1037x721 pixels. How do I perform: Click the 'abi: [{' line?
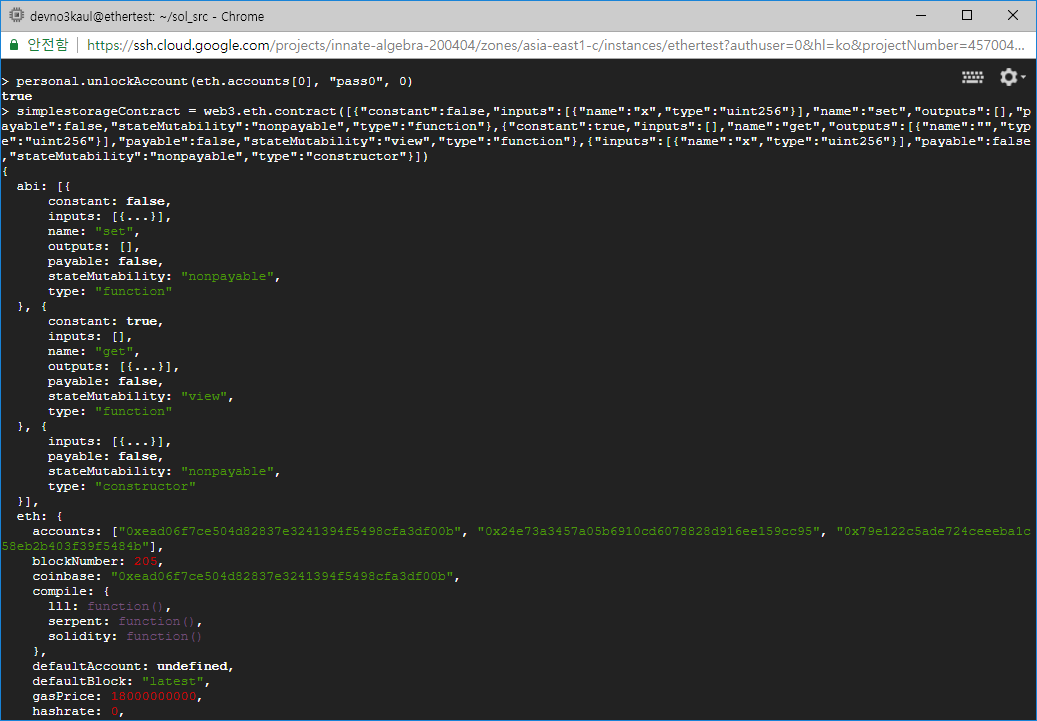coord(44,186)
